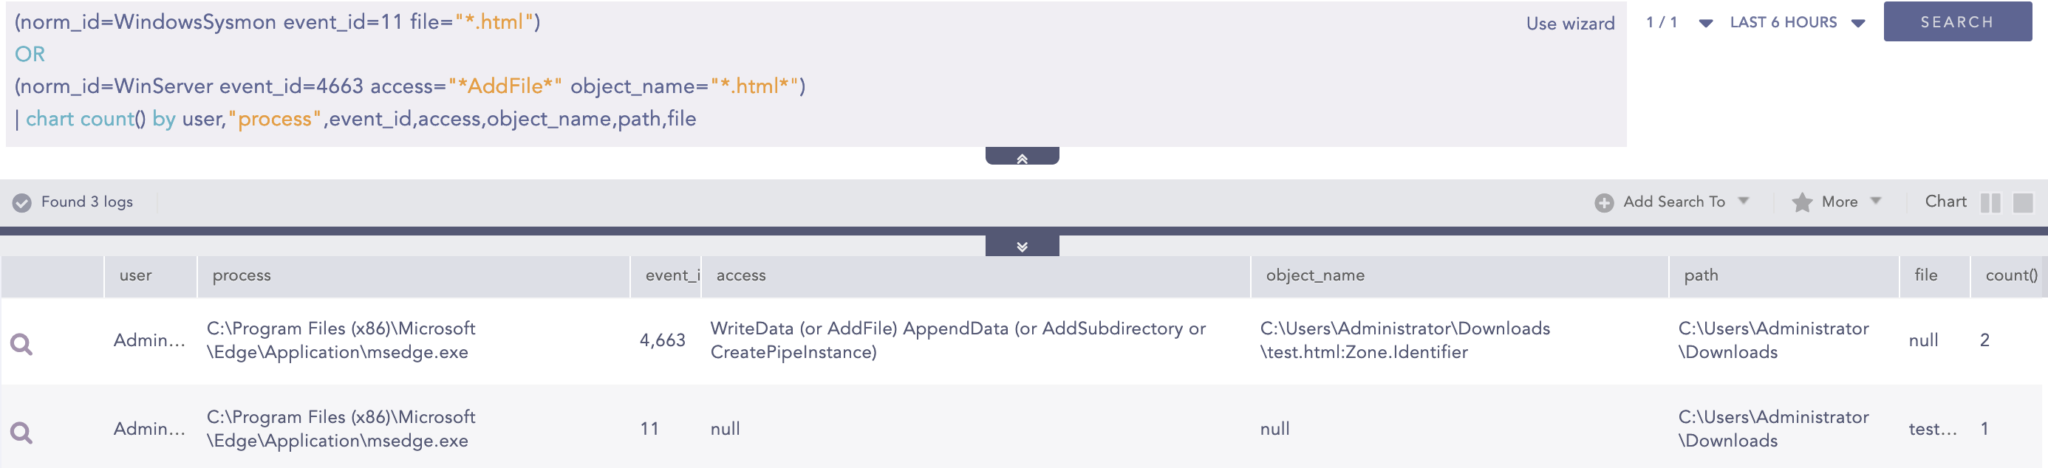The width and height of the screenshot is (2048, 468).
Task: Sort by the count() column header
Action: tap(2011, 275)
